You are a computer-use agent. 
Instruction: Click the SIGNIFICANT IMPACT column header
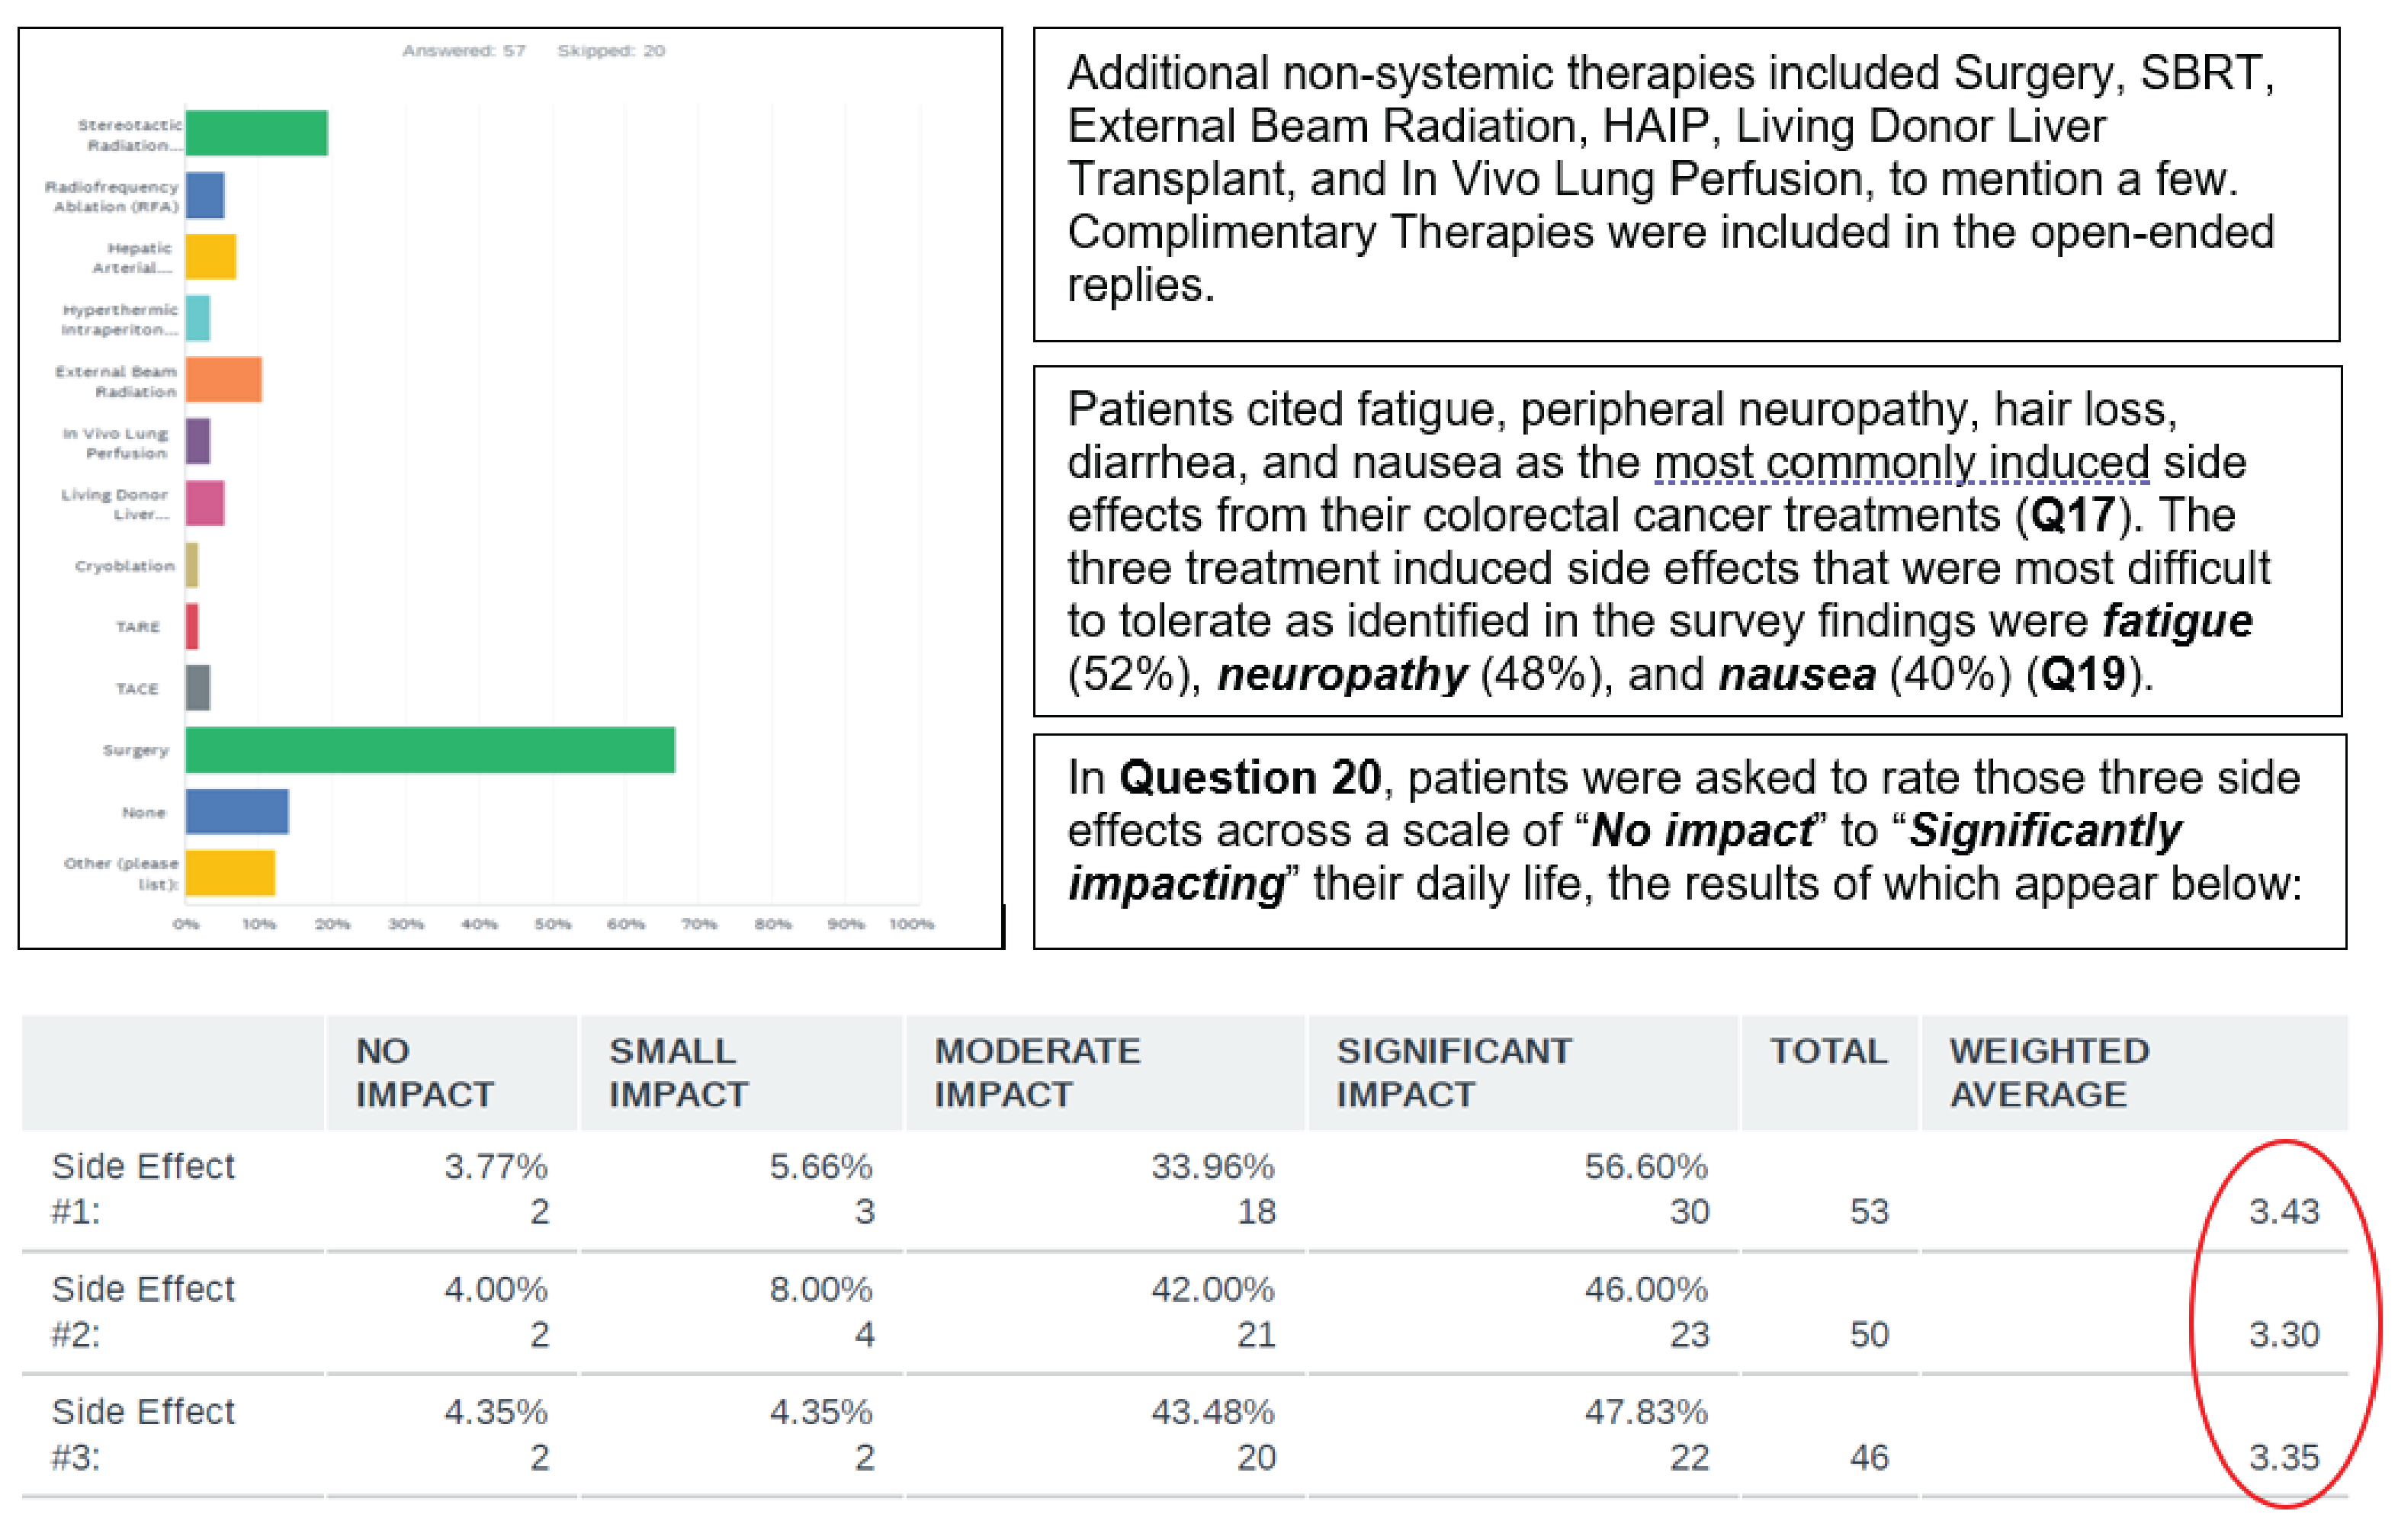1453,1072
